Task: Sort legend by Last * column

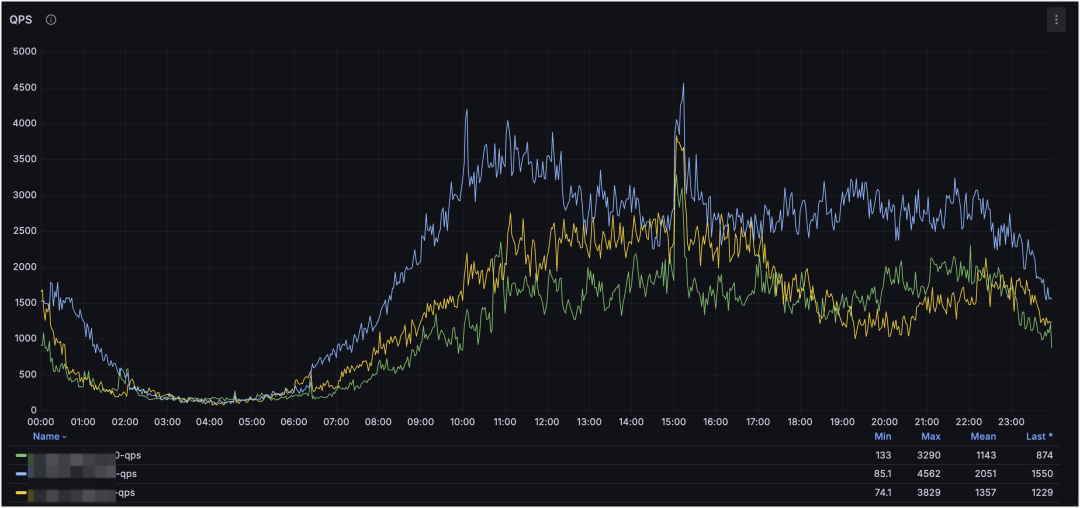Action: 1039,436
